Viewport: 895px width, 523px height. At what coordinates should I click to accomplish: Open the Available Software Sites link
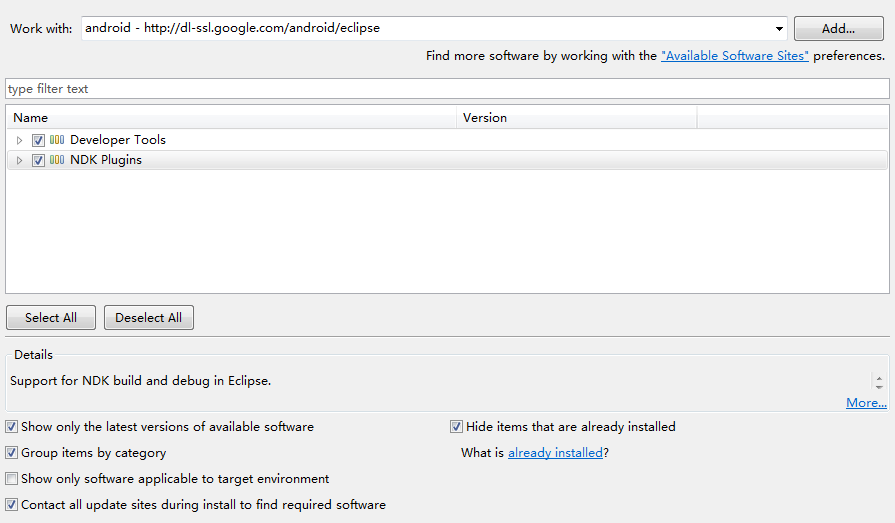click(735, 56)
